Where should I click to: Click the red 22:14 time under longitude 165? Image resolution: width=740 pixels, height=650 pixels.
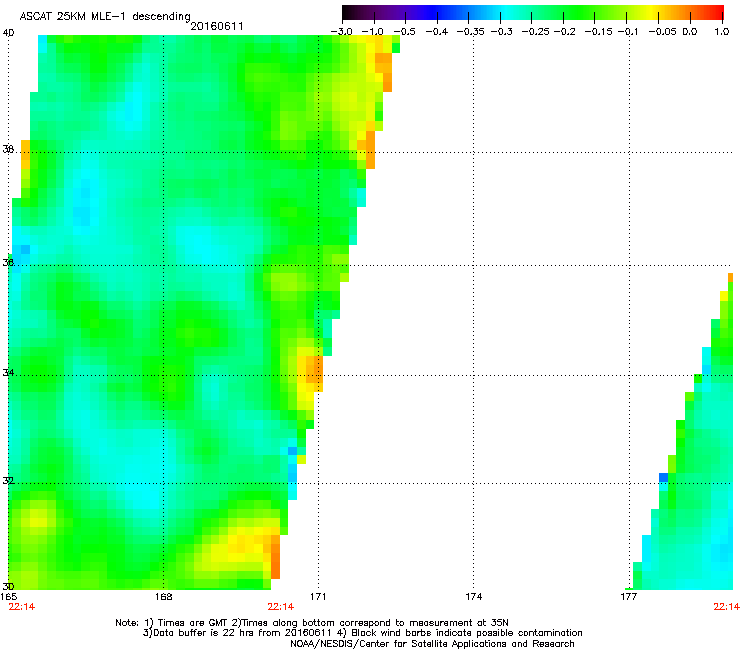pyautogui.click(x=22, y=607)
